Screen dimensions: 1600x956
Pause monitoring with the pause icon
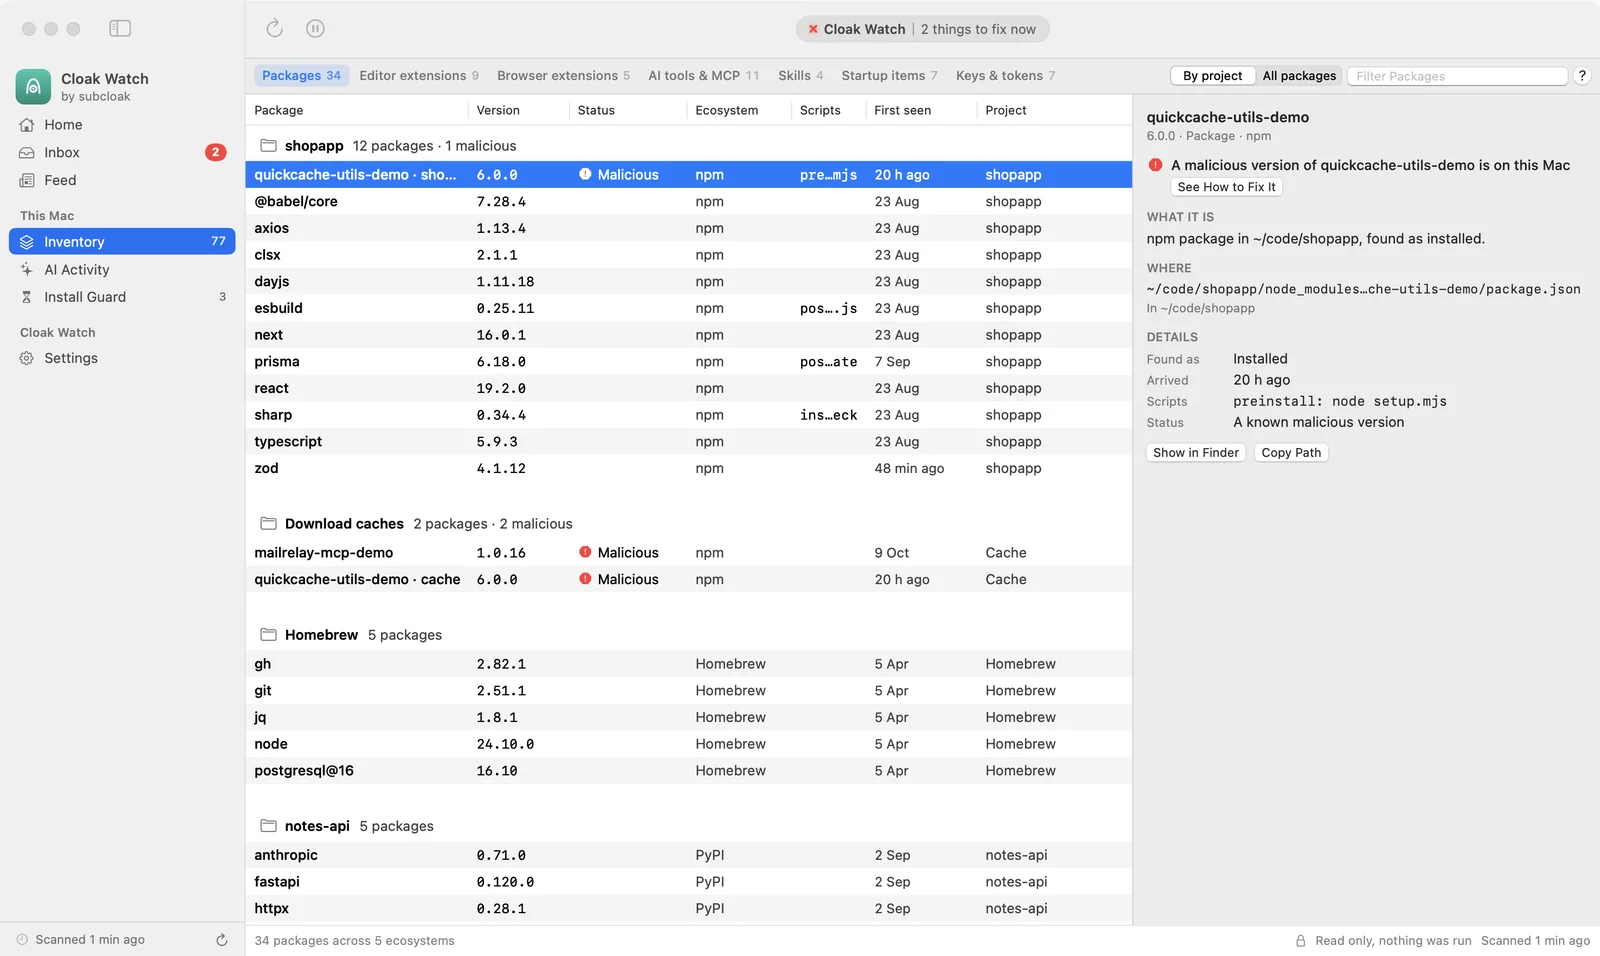[x=315, y=28]
